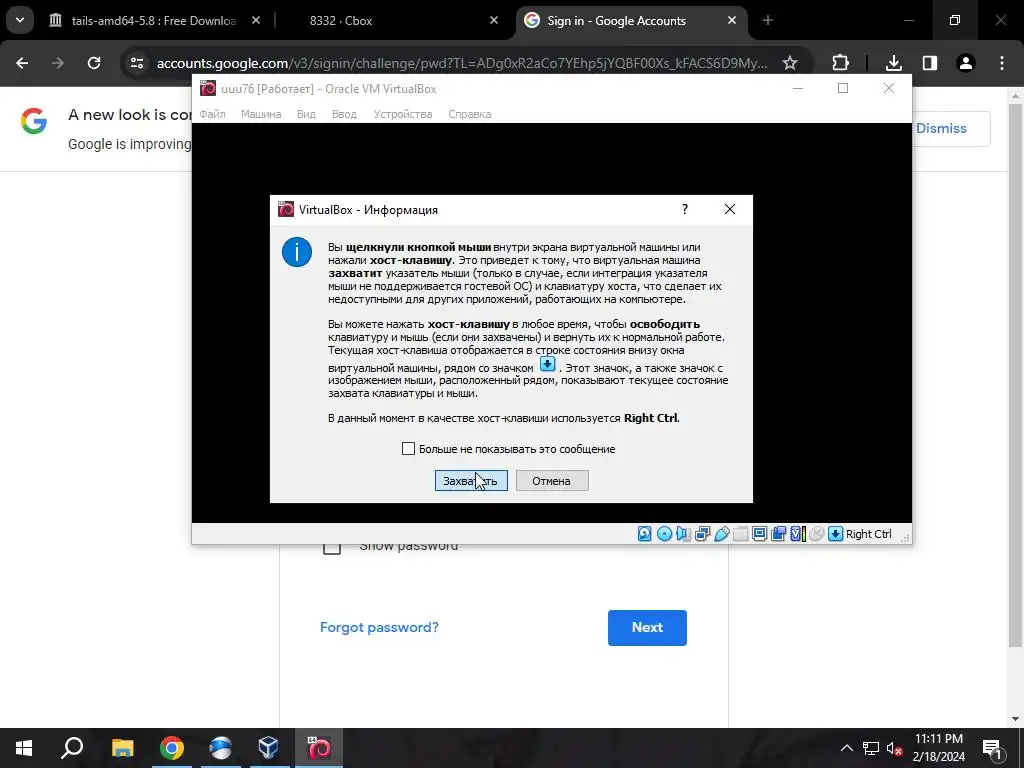
Task: Open File Explorer from the taskbar
Action: pos(122,748)
